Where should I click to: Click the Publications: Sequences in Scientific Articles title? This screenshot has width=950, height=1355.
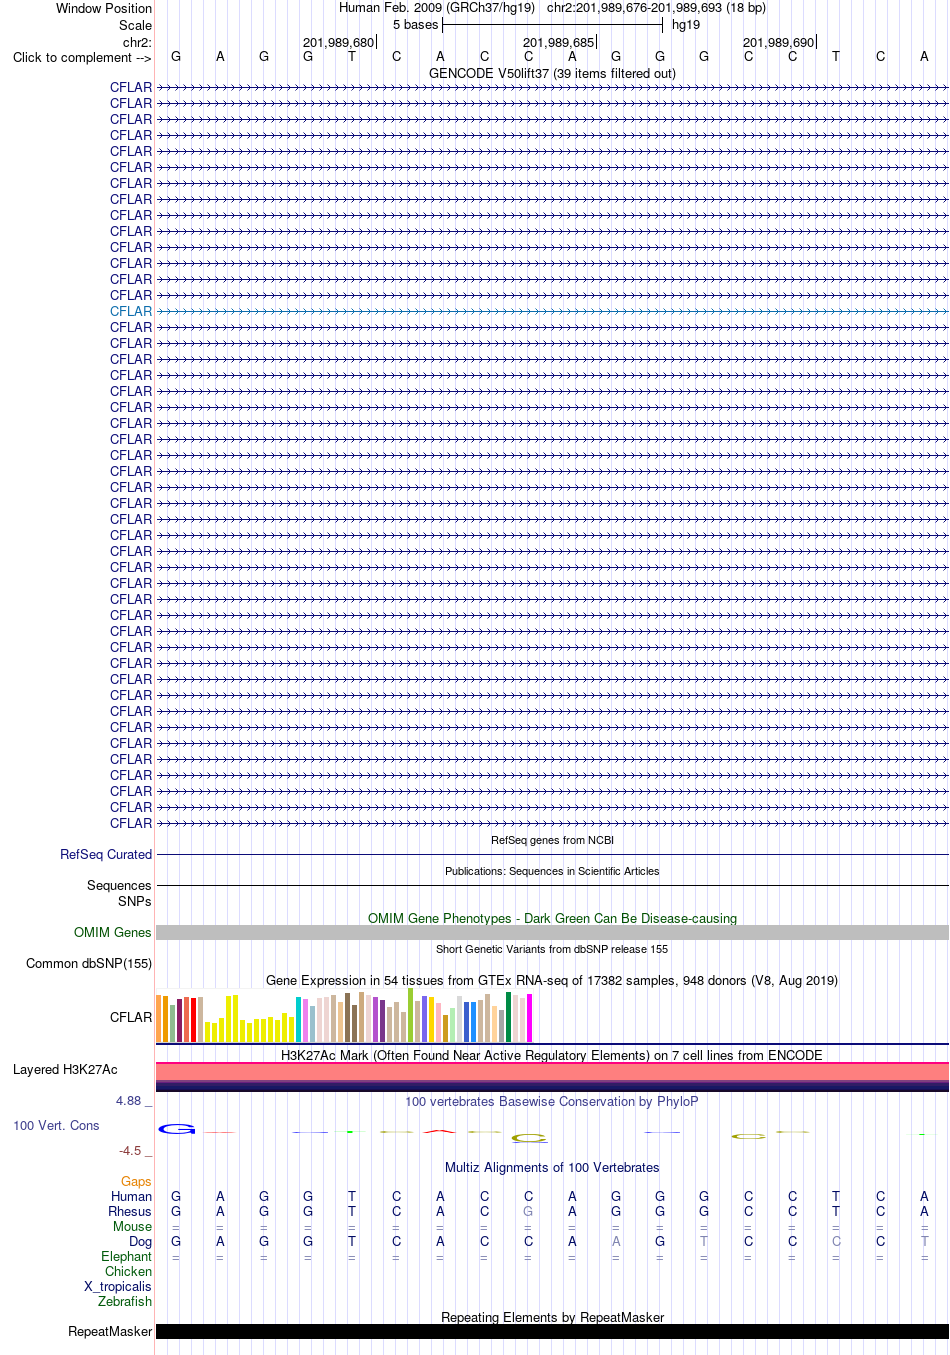(552, 871)
